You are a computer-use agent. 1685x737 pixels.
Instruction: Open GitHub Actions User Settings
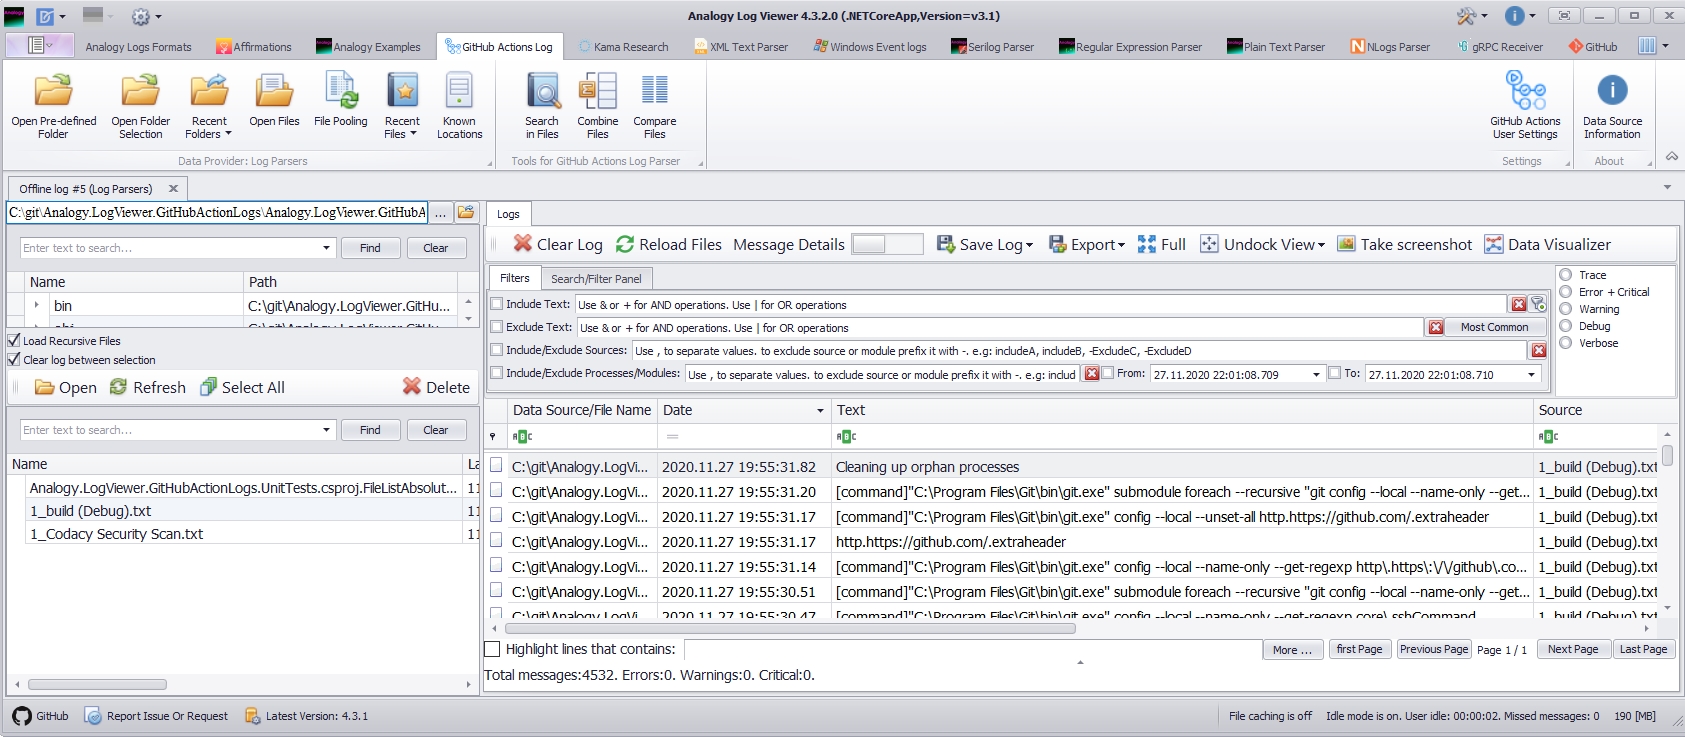[x=1525, y=105]
